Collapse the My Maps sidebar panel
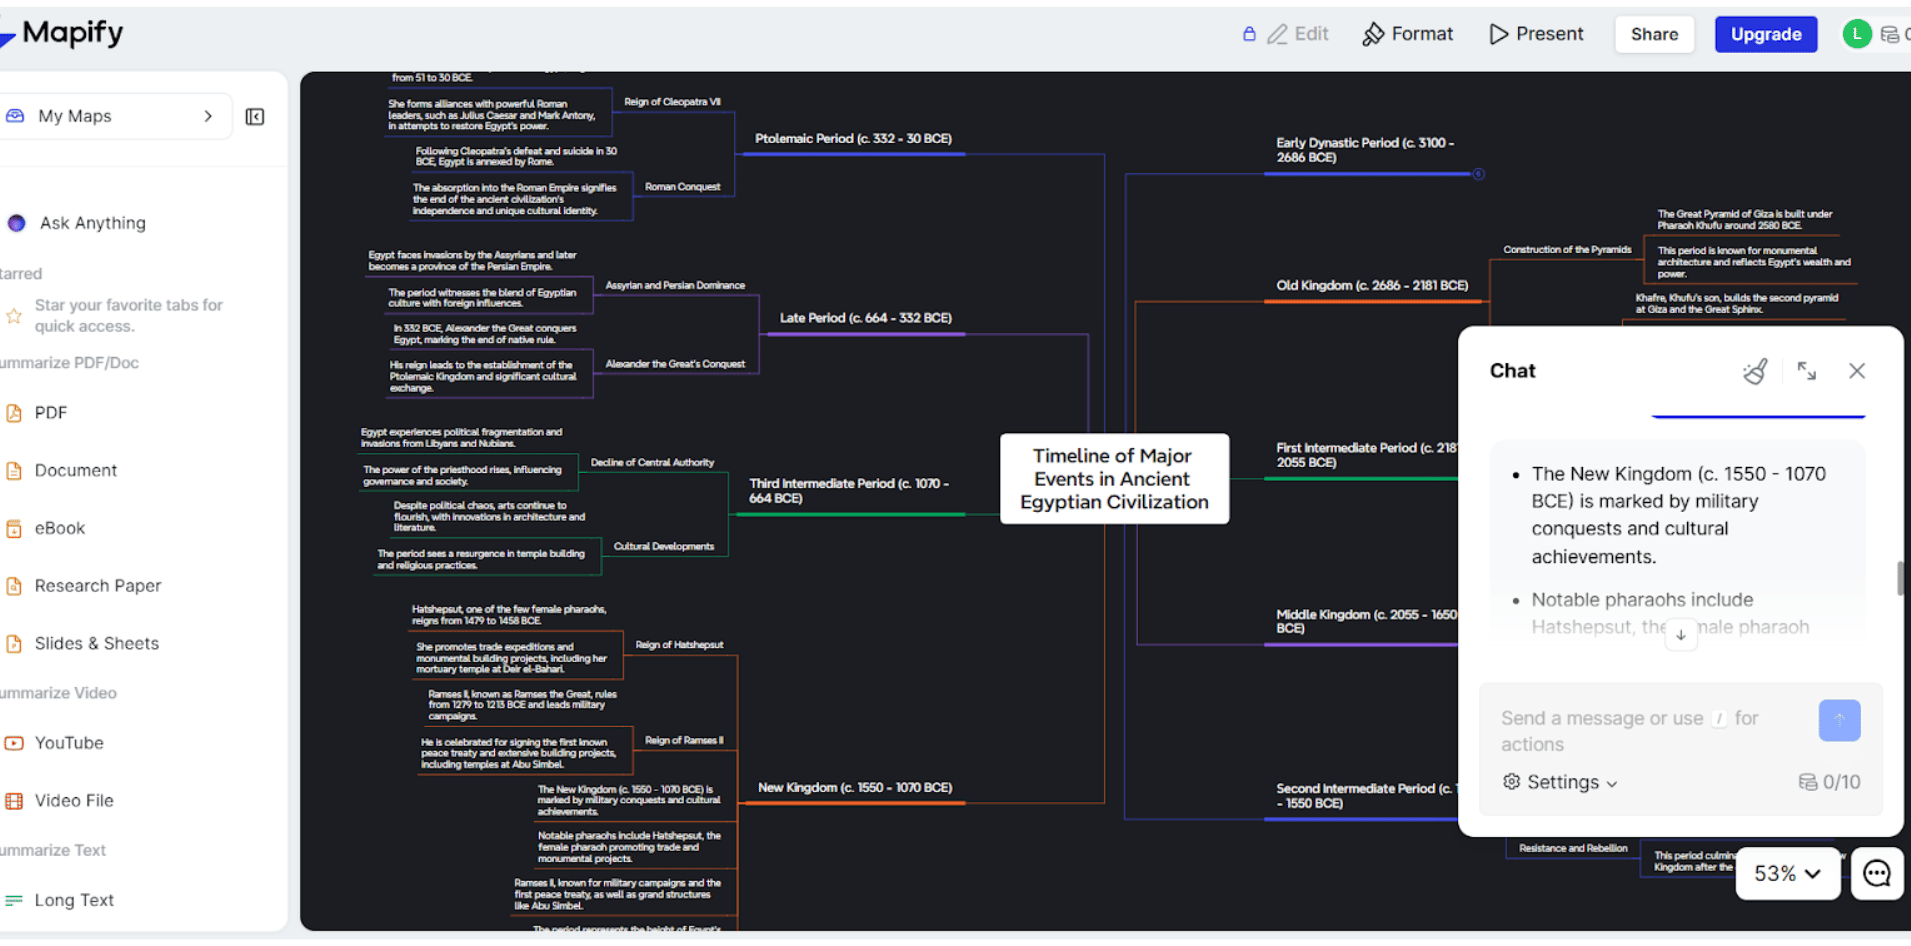The image size is (1911, 946). (x=254, y=116)
